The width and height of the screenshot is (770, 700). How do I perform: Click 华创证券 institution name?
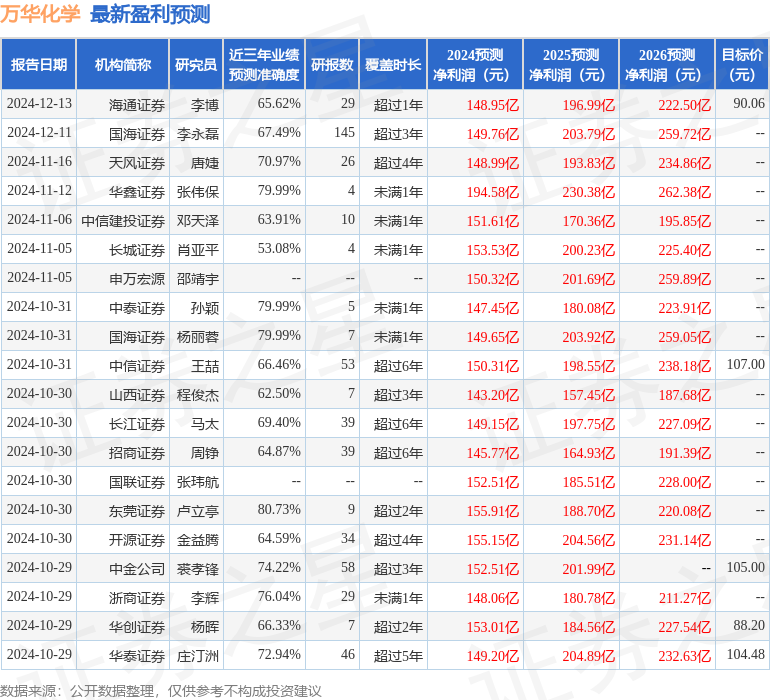[137, 626]
